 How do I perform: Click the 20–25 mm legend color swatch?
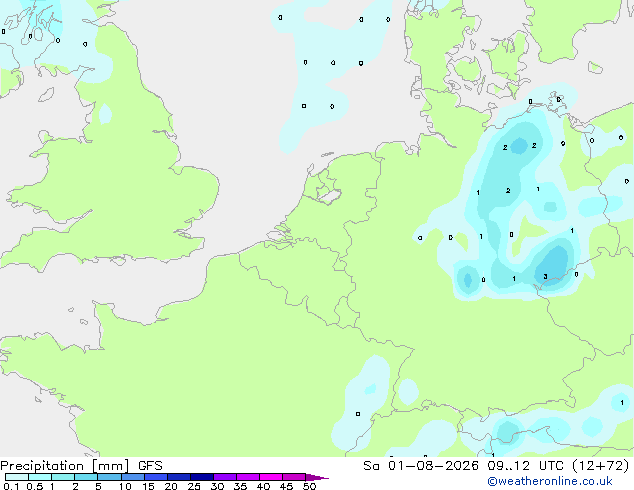tap(179, 477)
